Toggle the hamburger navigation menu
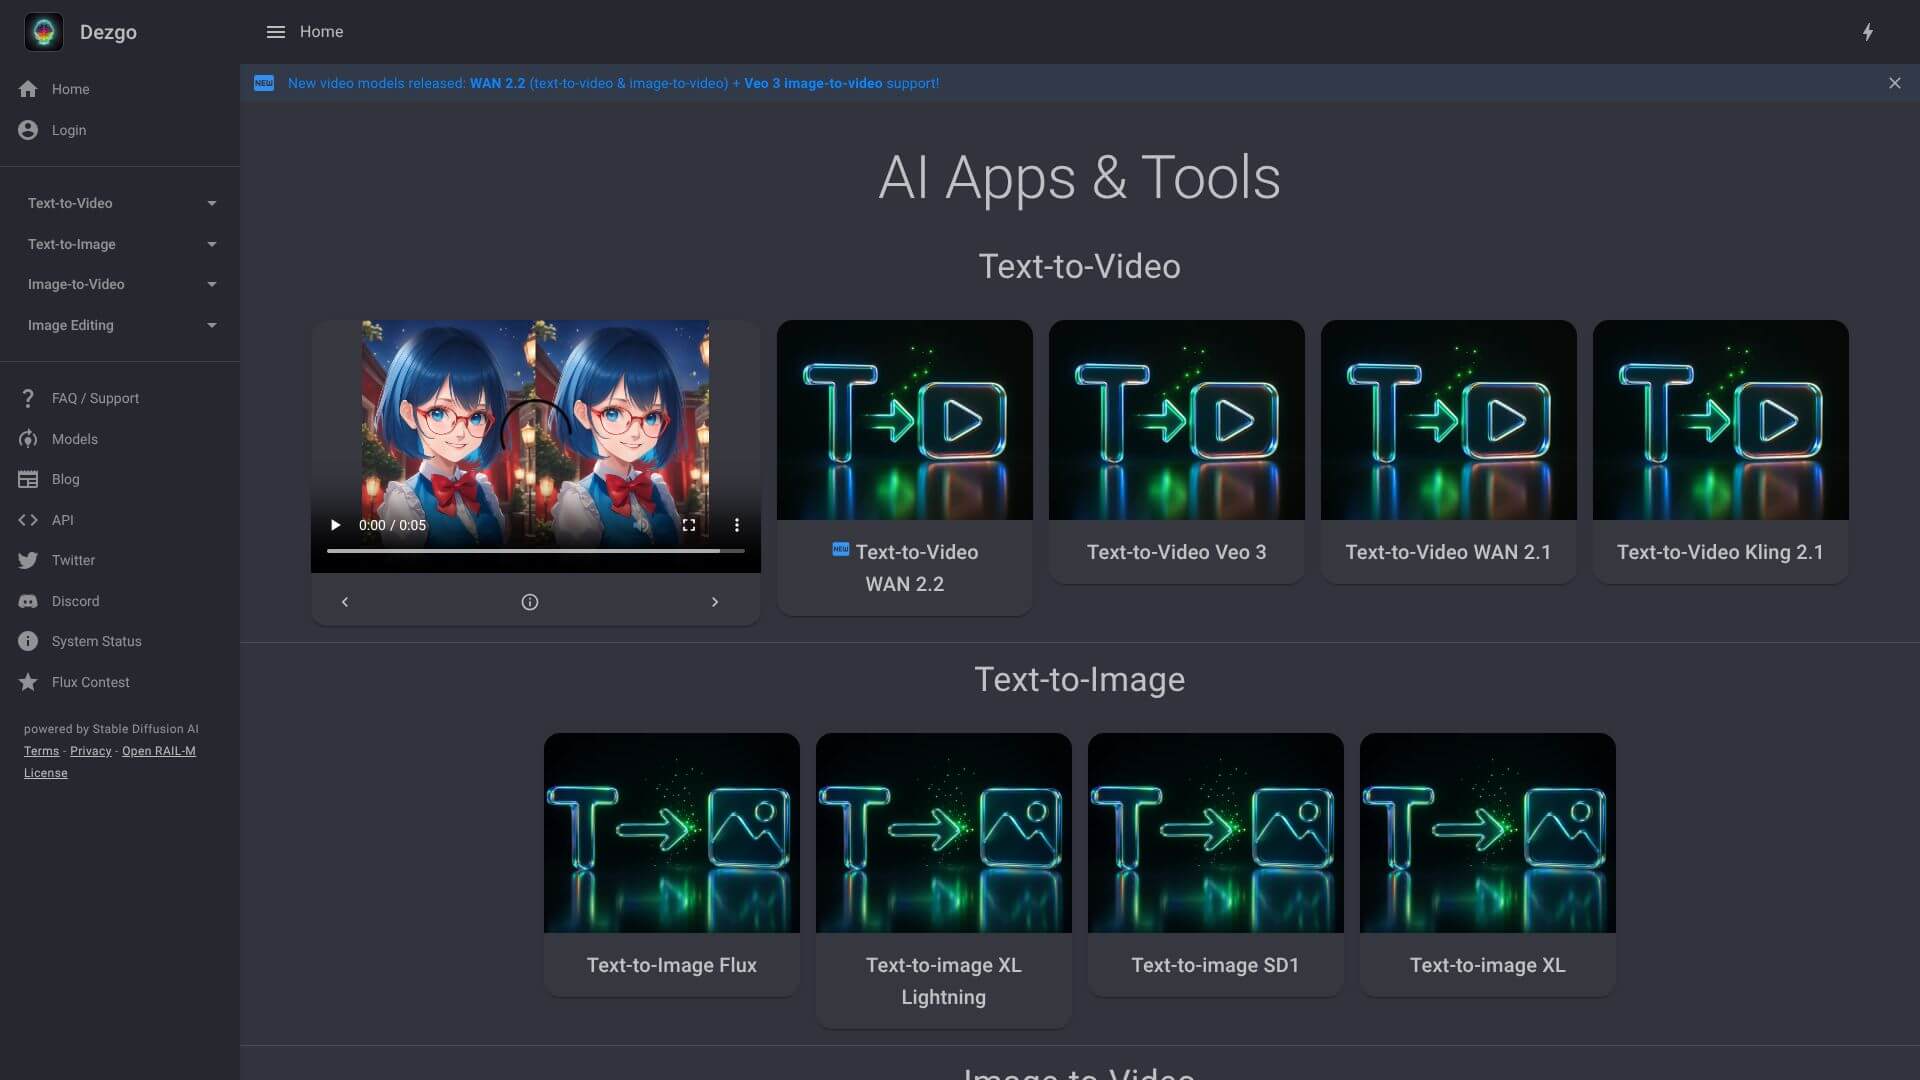 (x=276, y=31)
